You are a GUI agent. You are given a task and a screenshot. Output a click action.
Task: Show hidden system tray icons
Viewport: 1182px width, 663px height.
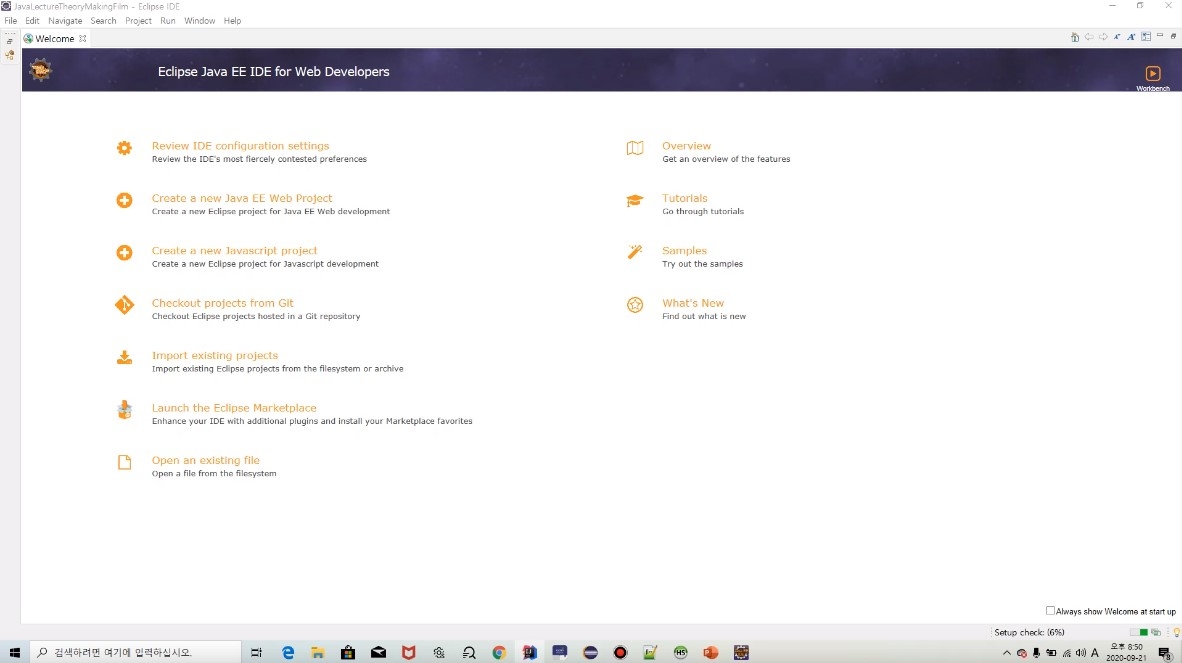[1006, 652]
